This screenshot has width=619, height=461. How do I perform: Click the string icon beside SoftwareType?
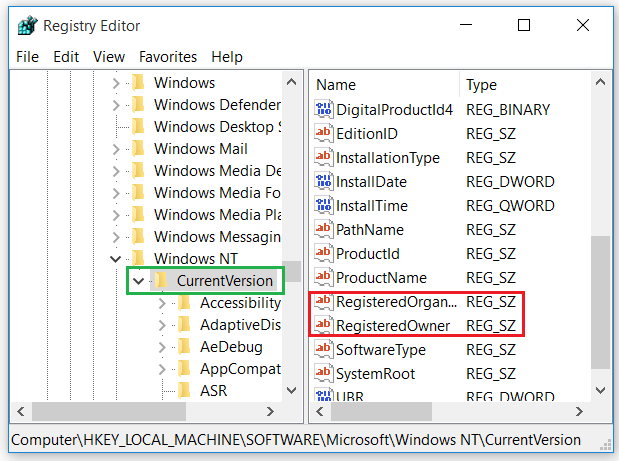point(324,350)
